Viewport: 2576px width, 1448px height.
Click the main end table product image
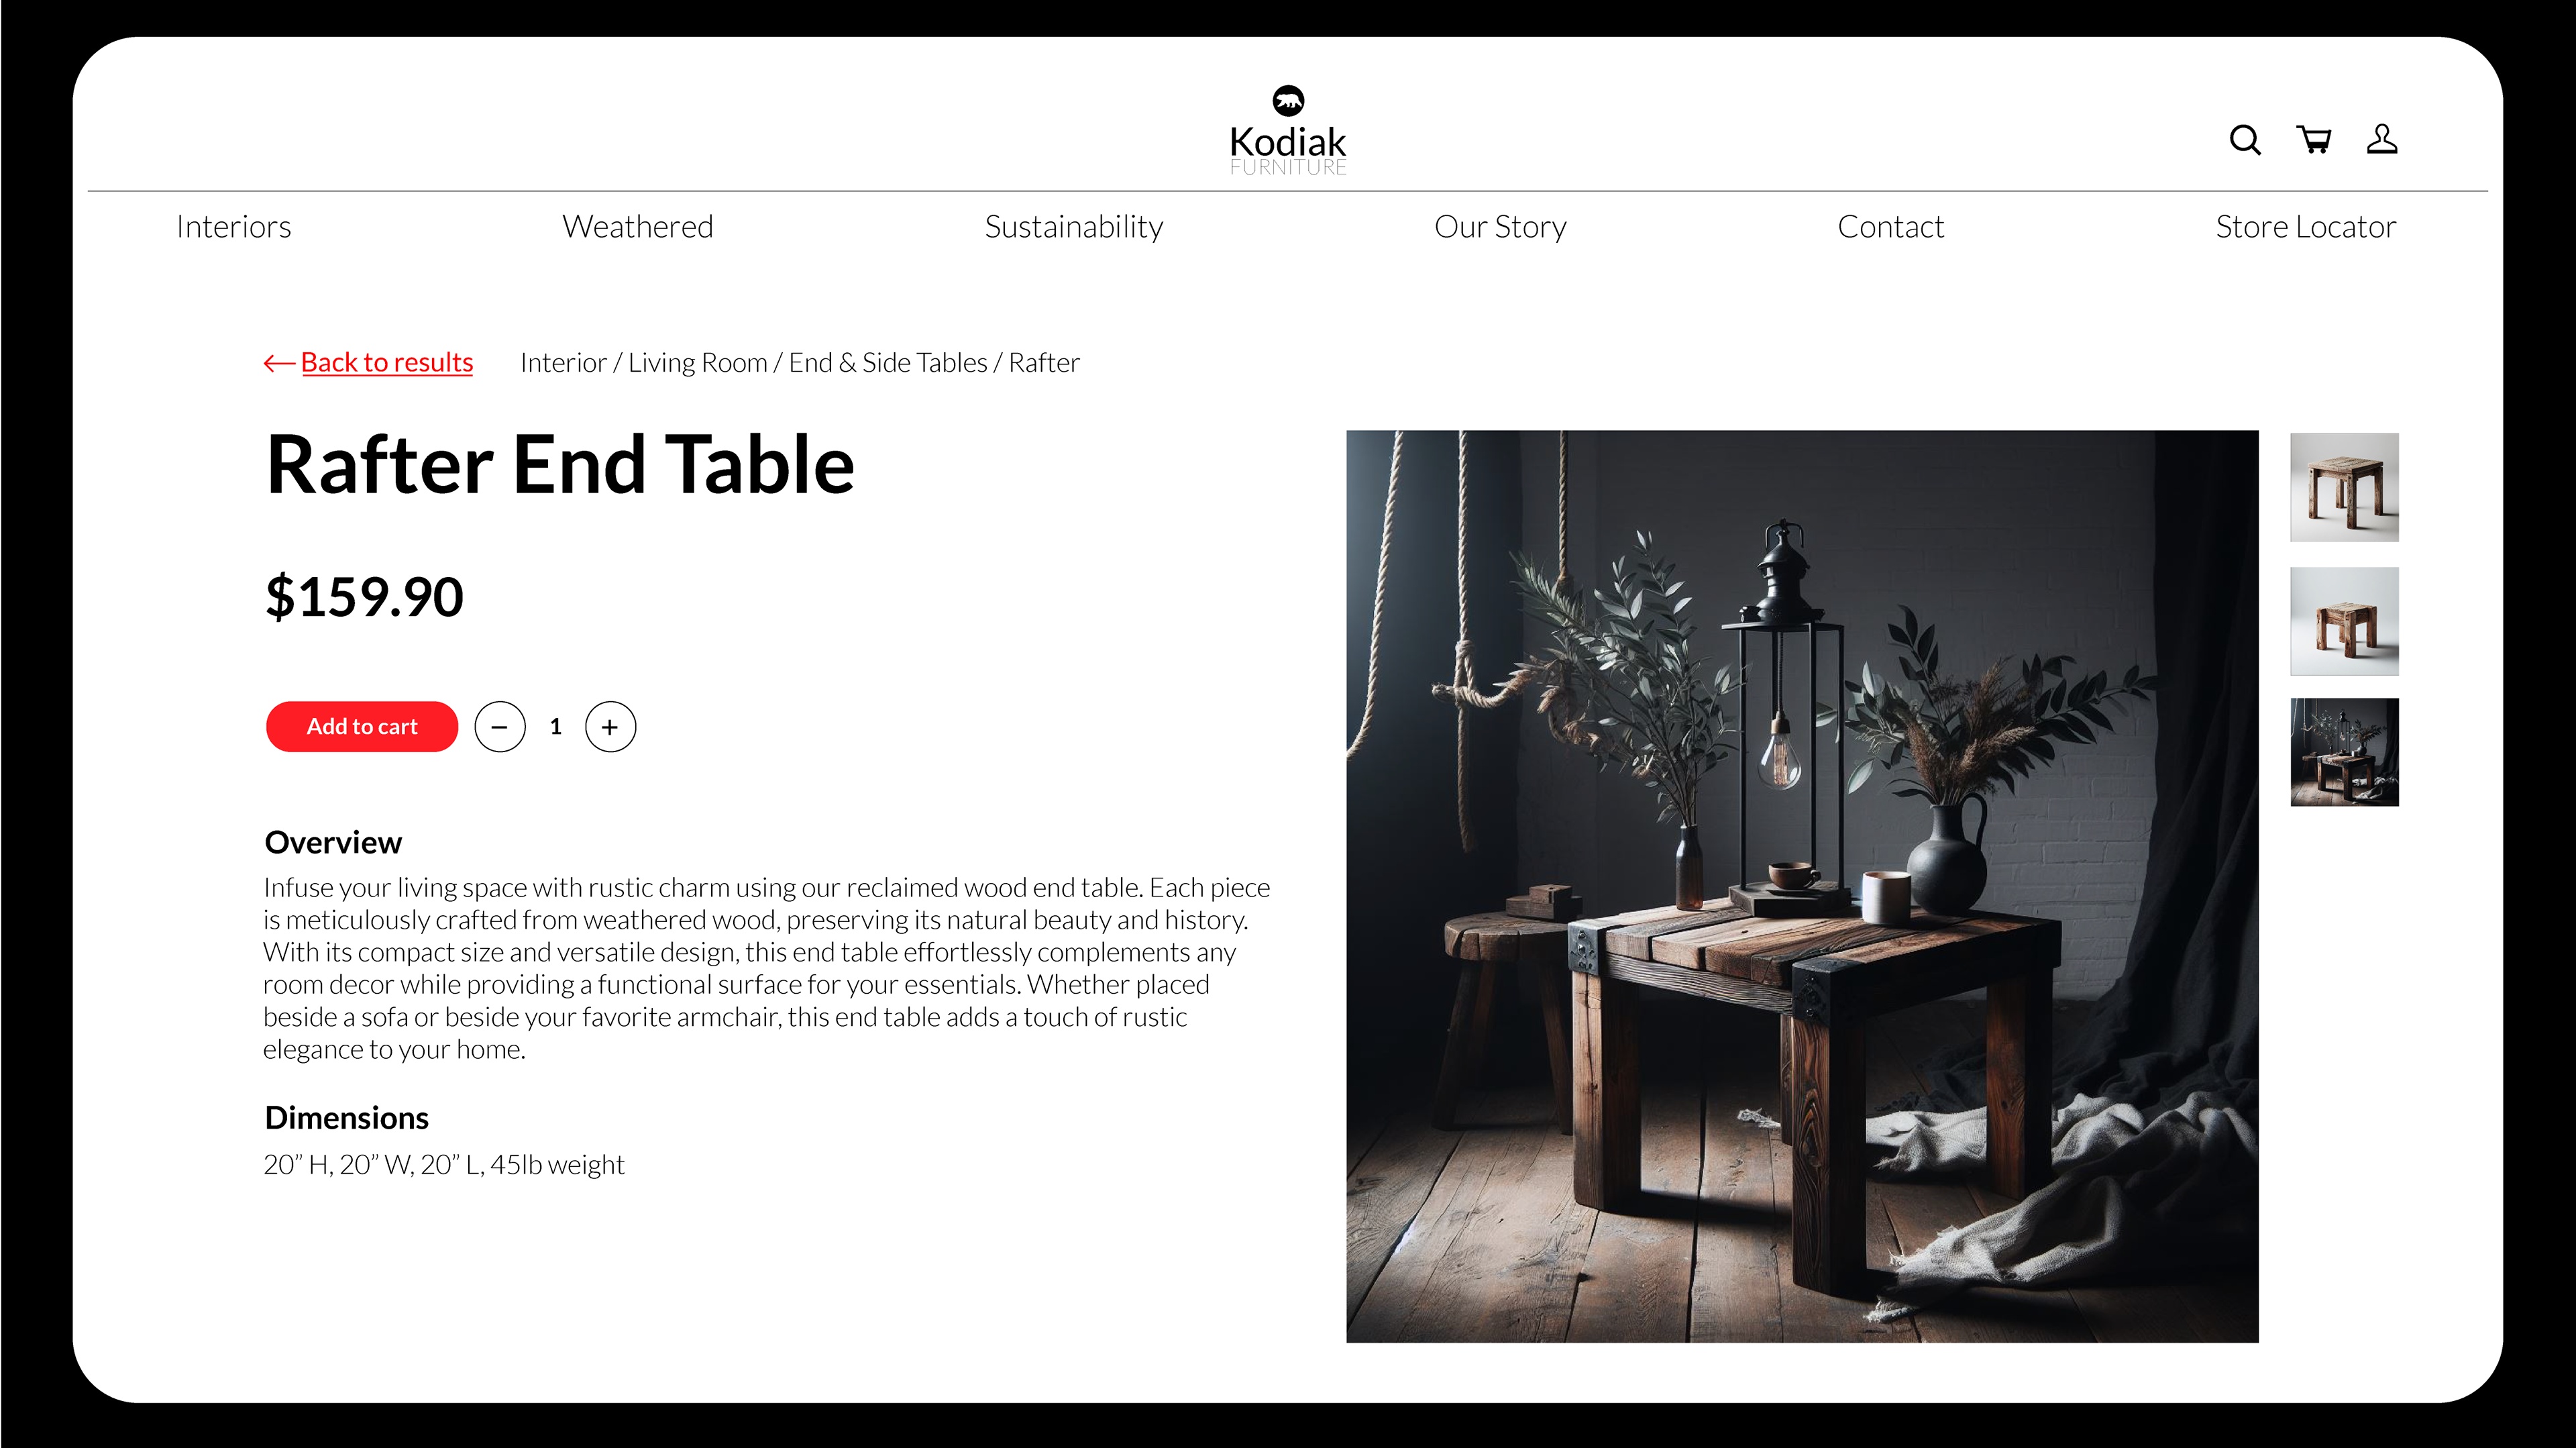(x=1802, y=886)
